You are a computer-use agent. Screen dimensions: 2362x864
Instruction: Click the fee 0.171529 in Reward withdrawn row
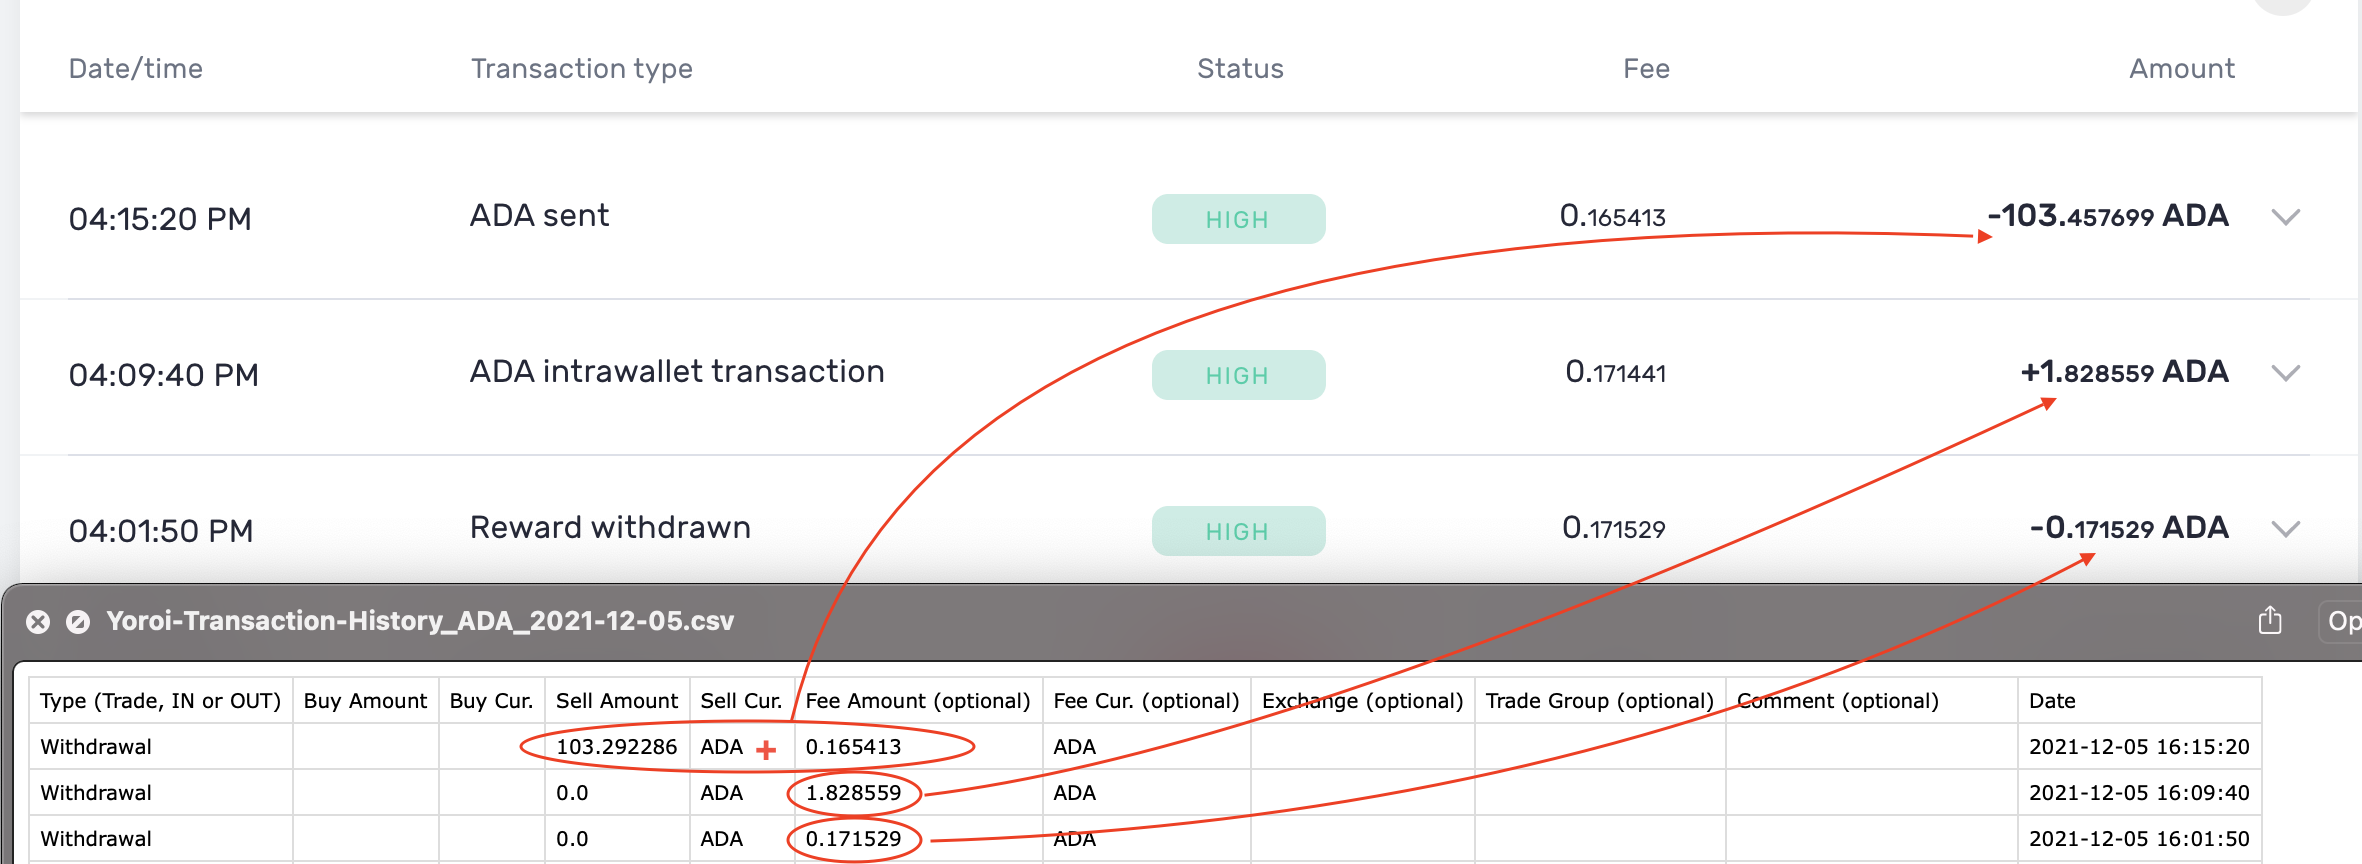1614,528
